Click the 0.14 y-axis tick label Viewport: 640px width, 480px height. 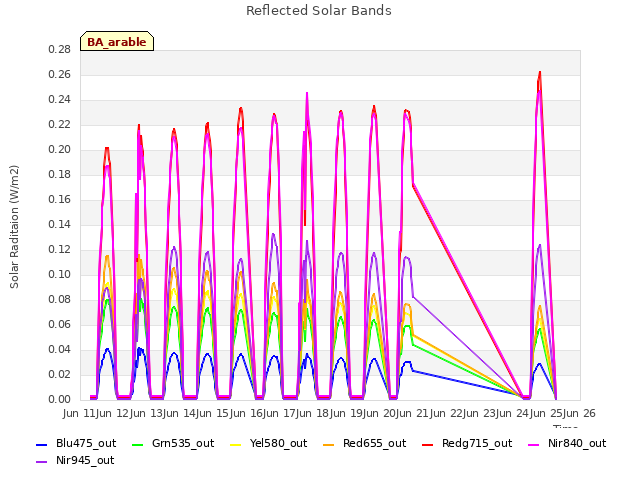pyautogui.click(x=60, y=224)
